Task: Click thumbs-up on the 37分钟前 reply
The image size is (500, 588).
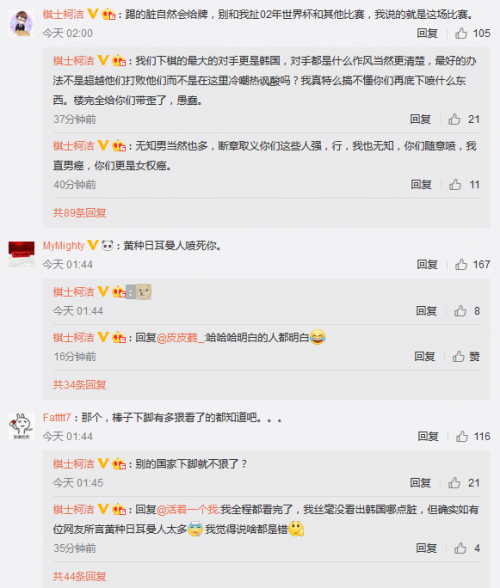Action: click(x=454, y=120)
